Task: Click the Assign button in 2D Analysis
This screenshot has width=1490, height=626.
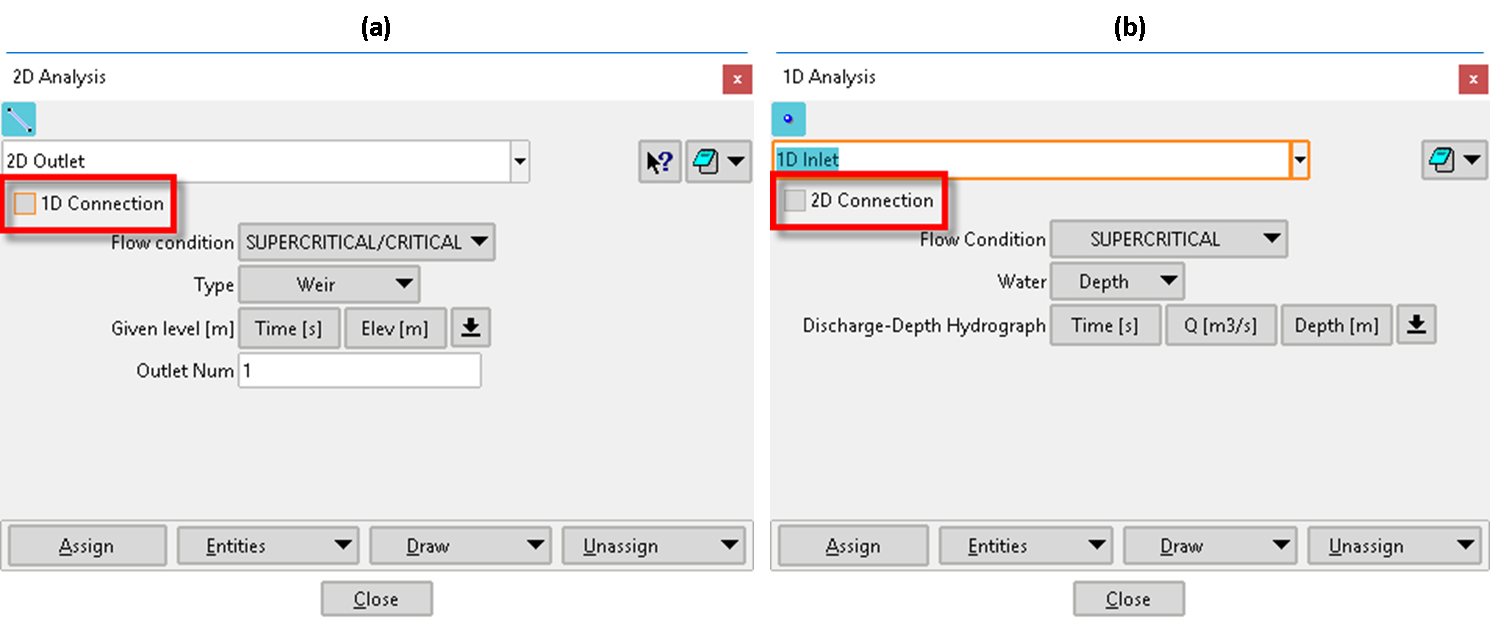Action: point(87,546)
